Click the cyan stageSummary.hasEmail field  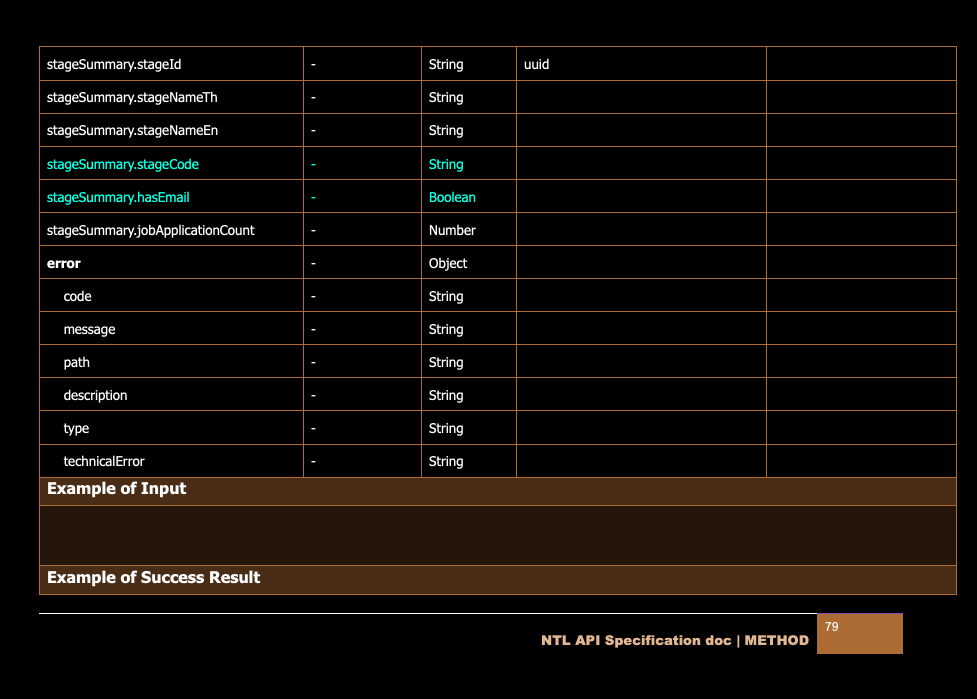pos(118,197)
